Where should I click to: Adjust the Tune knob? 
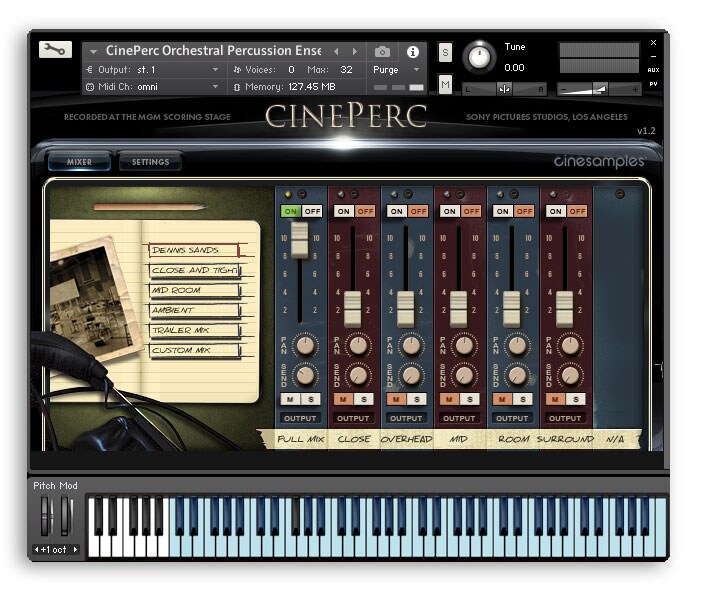click(479, 57)
